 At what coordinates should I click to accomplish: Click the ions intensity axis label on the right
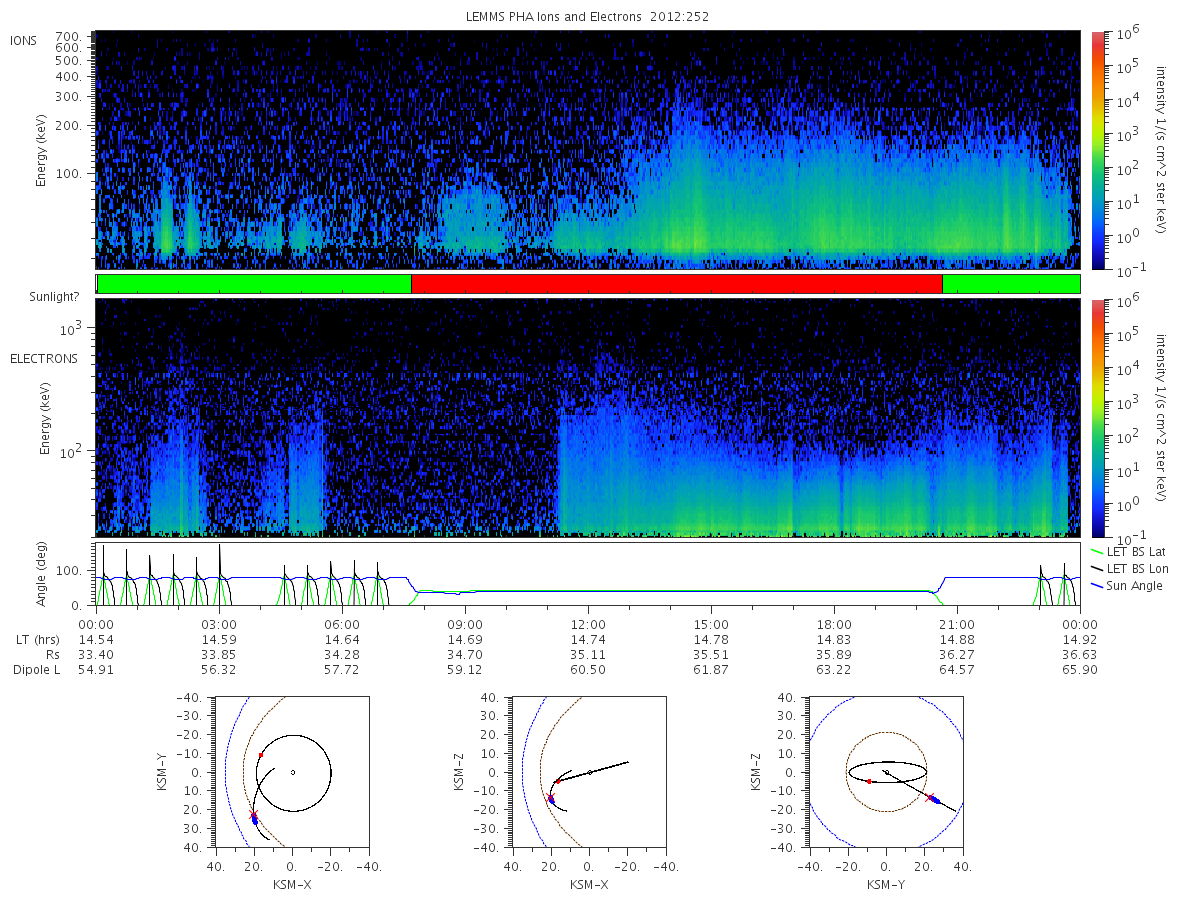1162,150
